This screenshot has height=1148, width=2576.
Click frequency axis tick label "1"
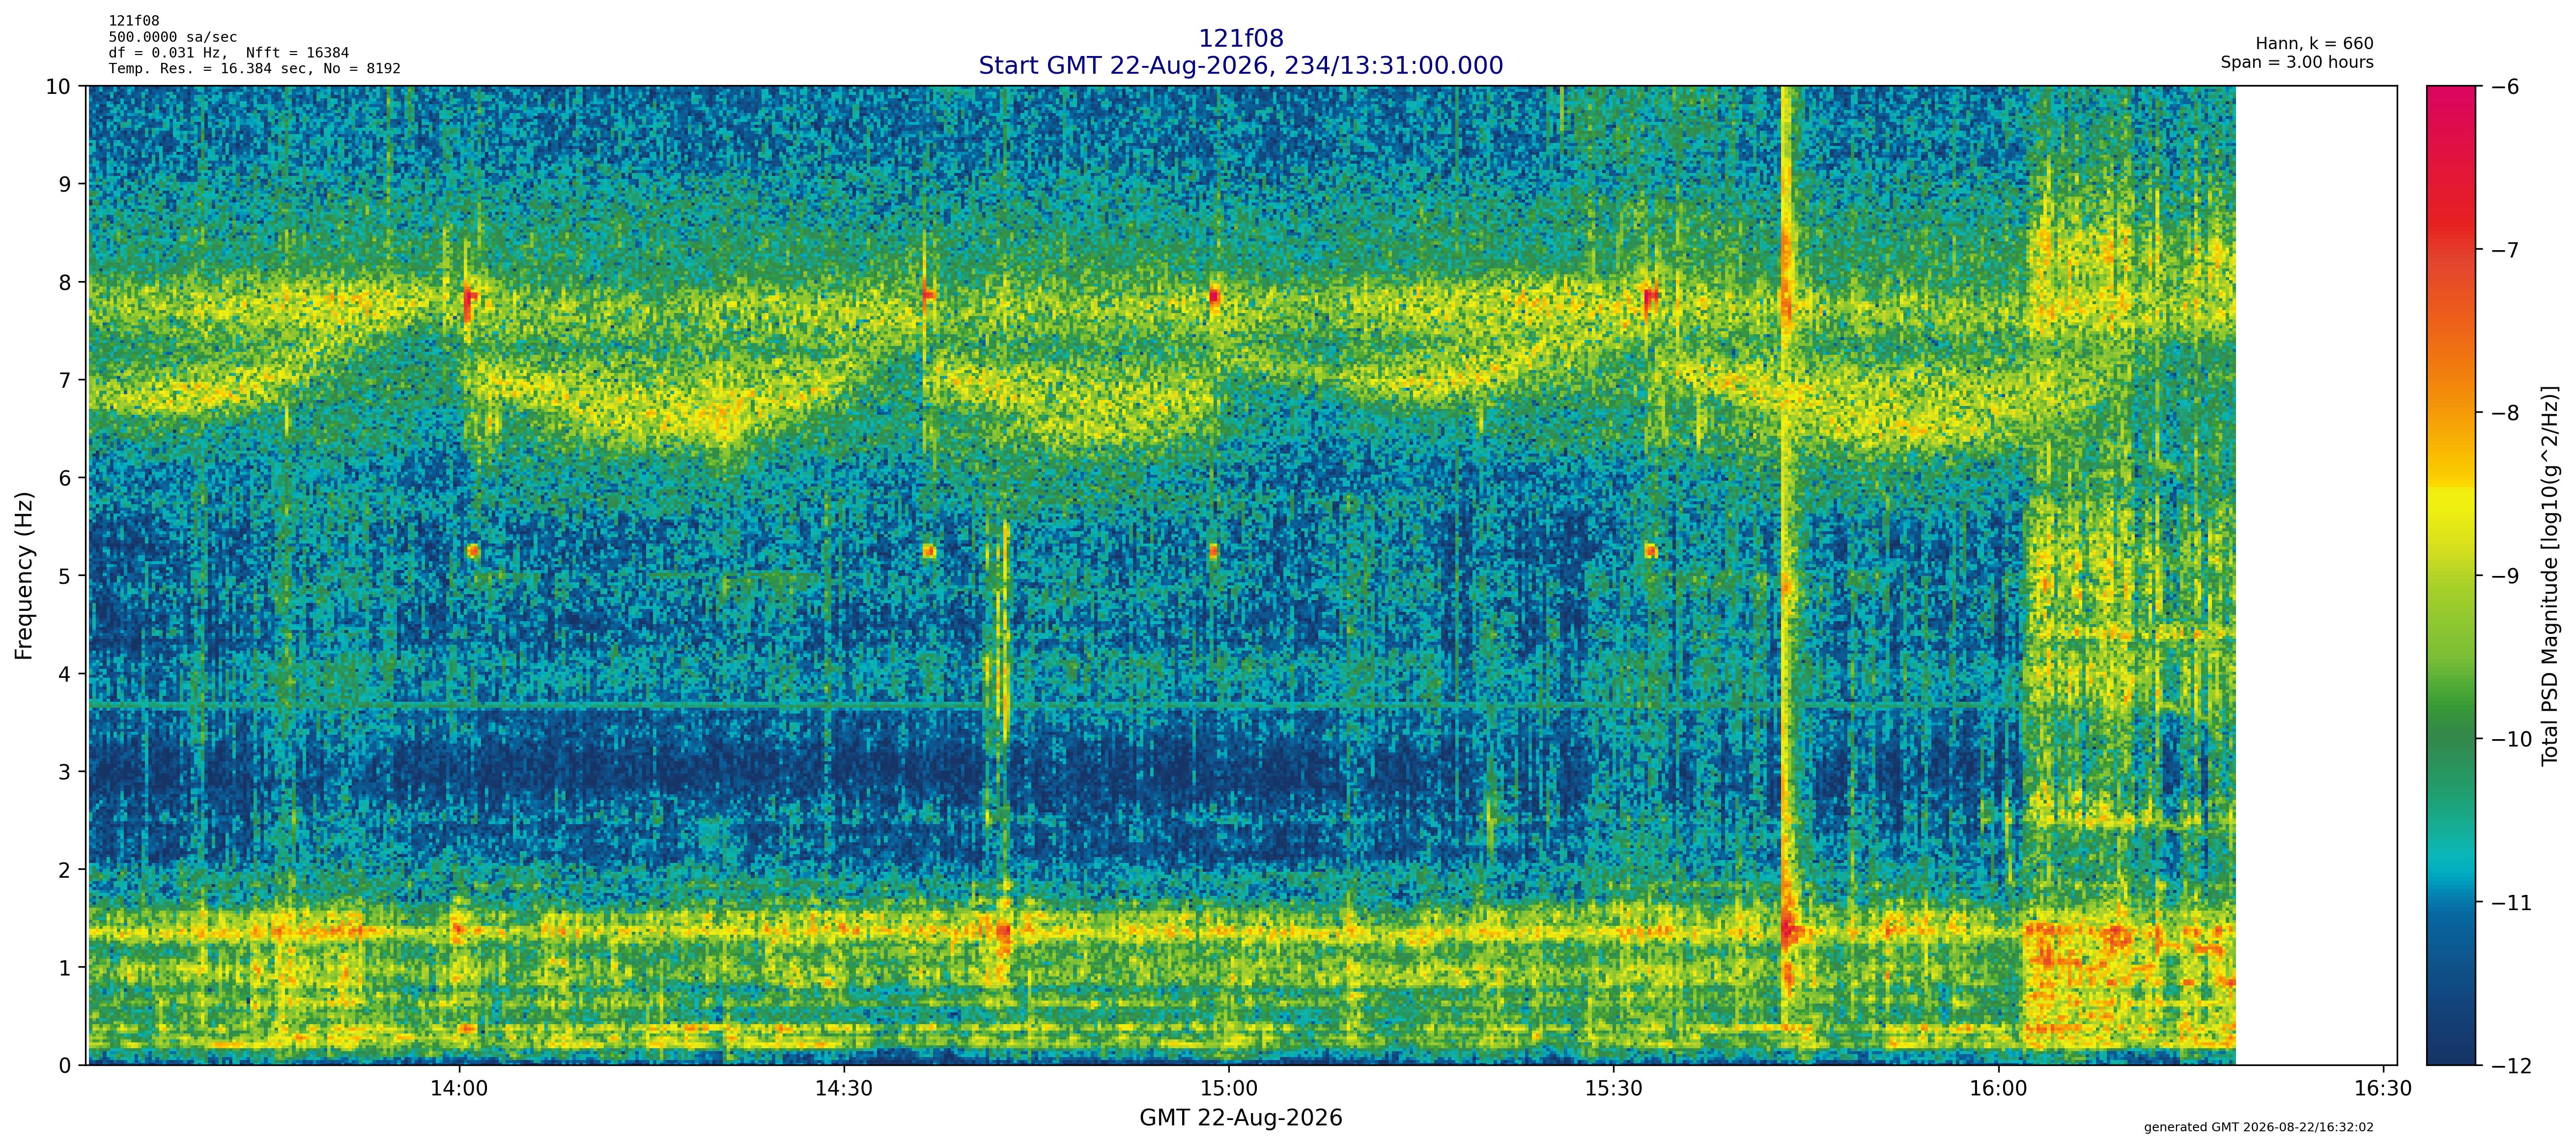point(65,968)
